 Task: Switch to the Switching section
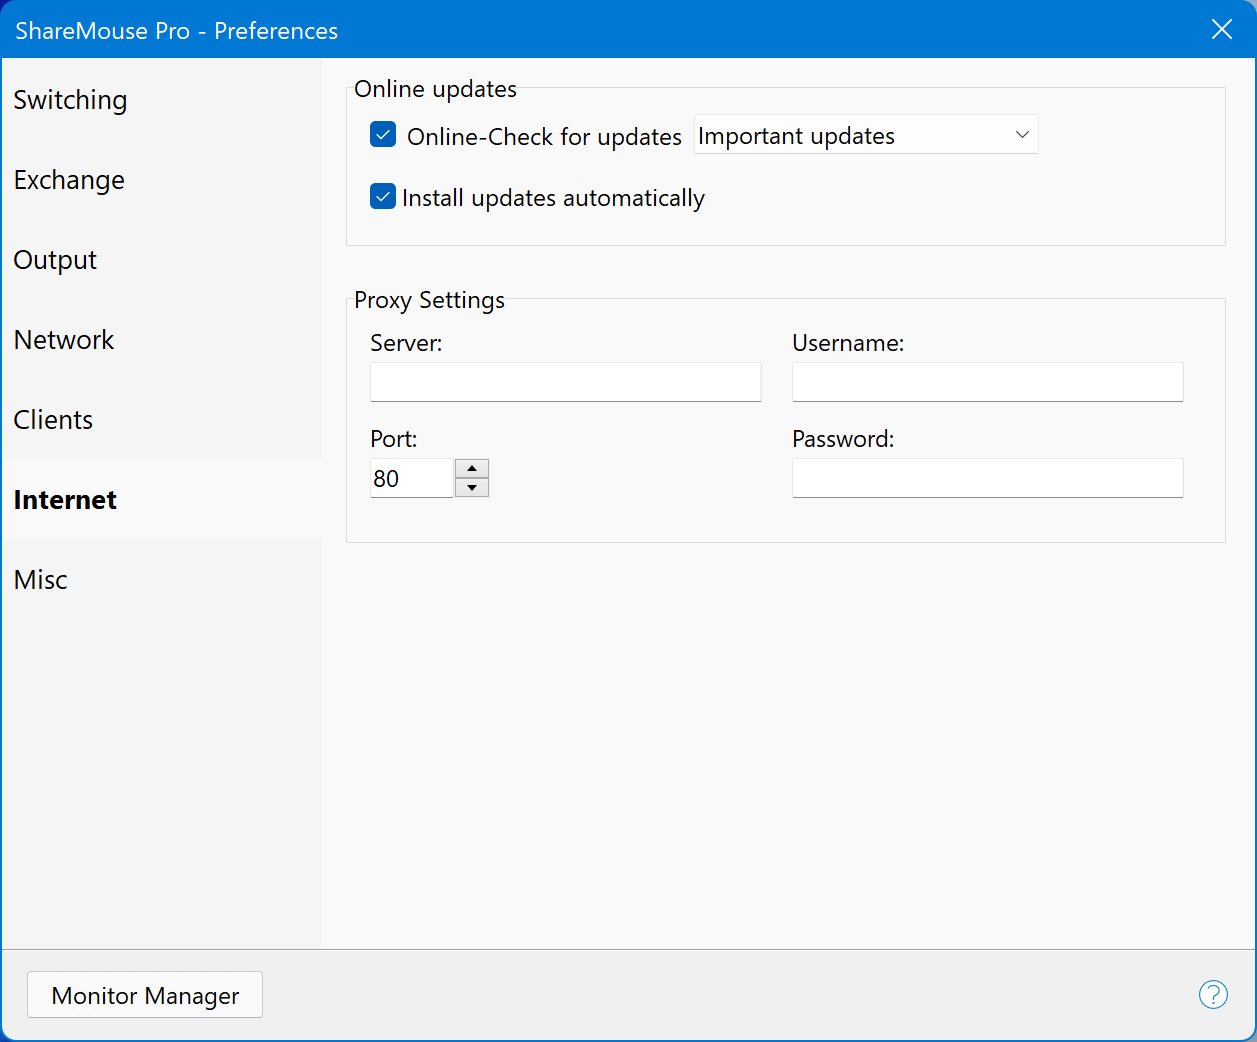tap(162, 100)
